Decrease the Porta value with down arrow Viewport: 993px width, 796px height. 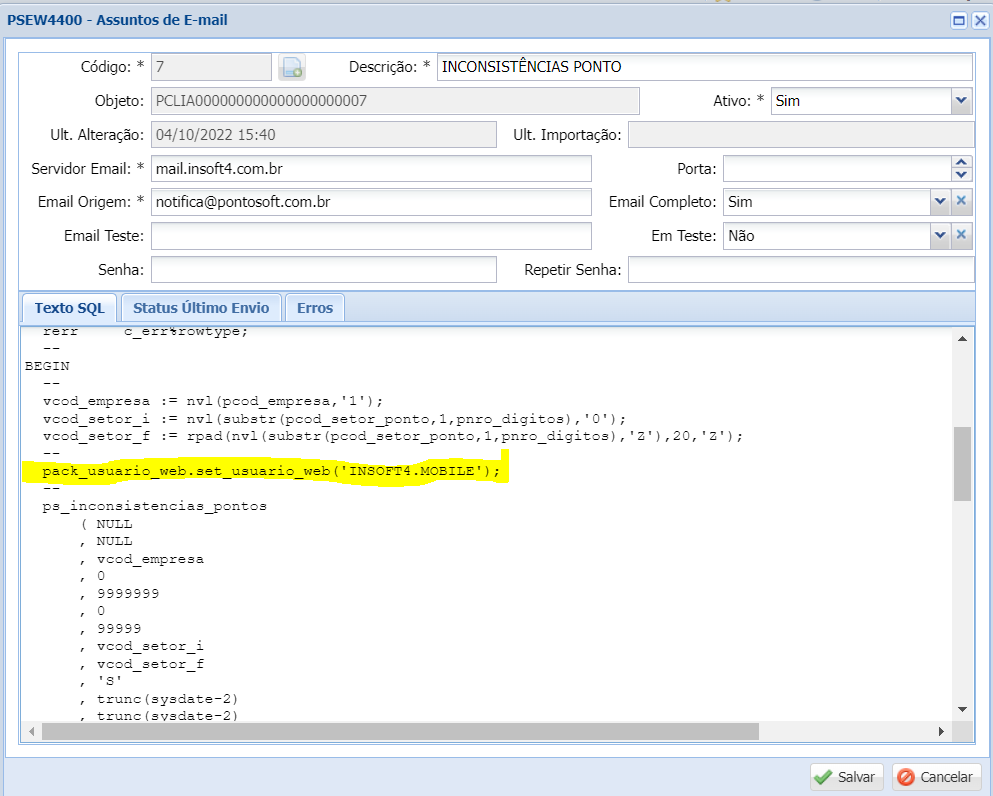click(x=961, y=175)
